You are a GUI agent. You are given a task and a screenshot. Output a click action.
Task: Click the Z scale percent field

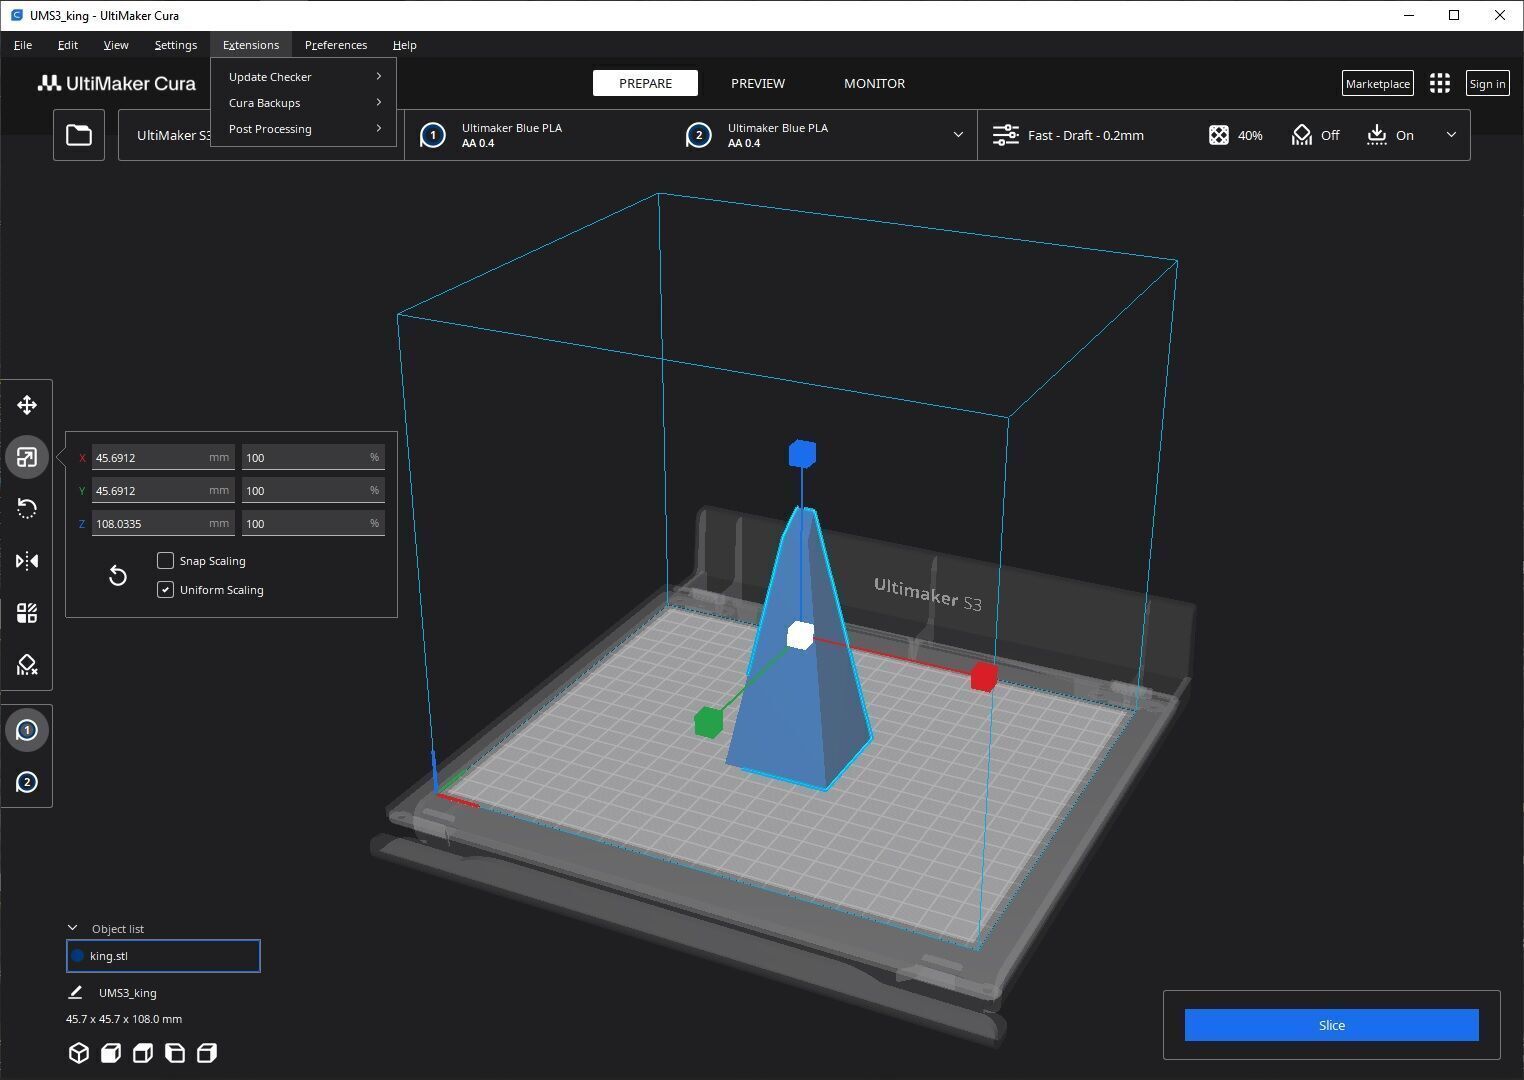pyautogui.click(x=313, y=523)
